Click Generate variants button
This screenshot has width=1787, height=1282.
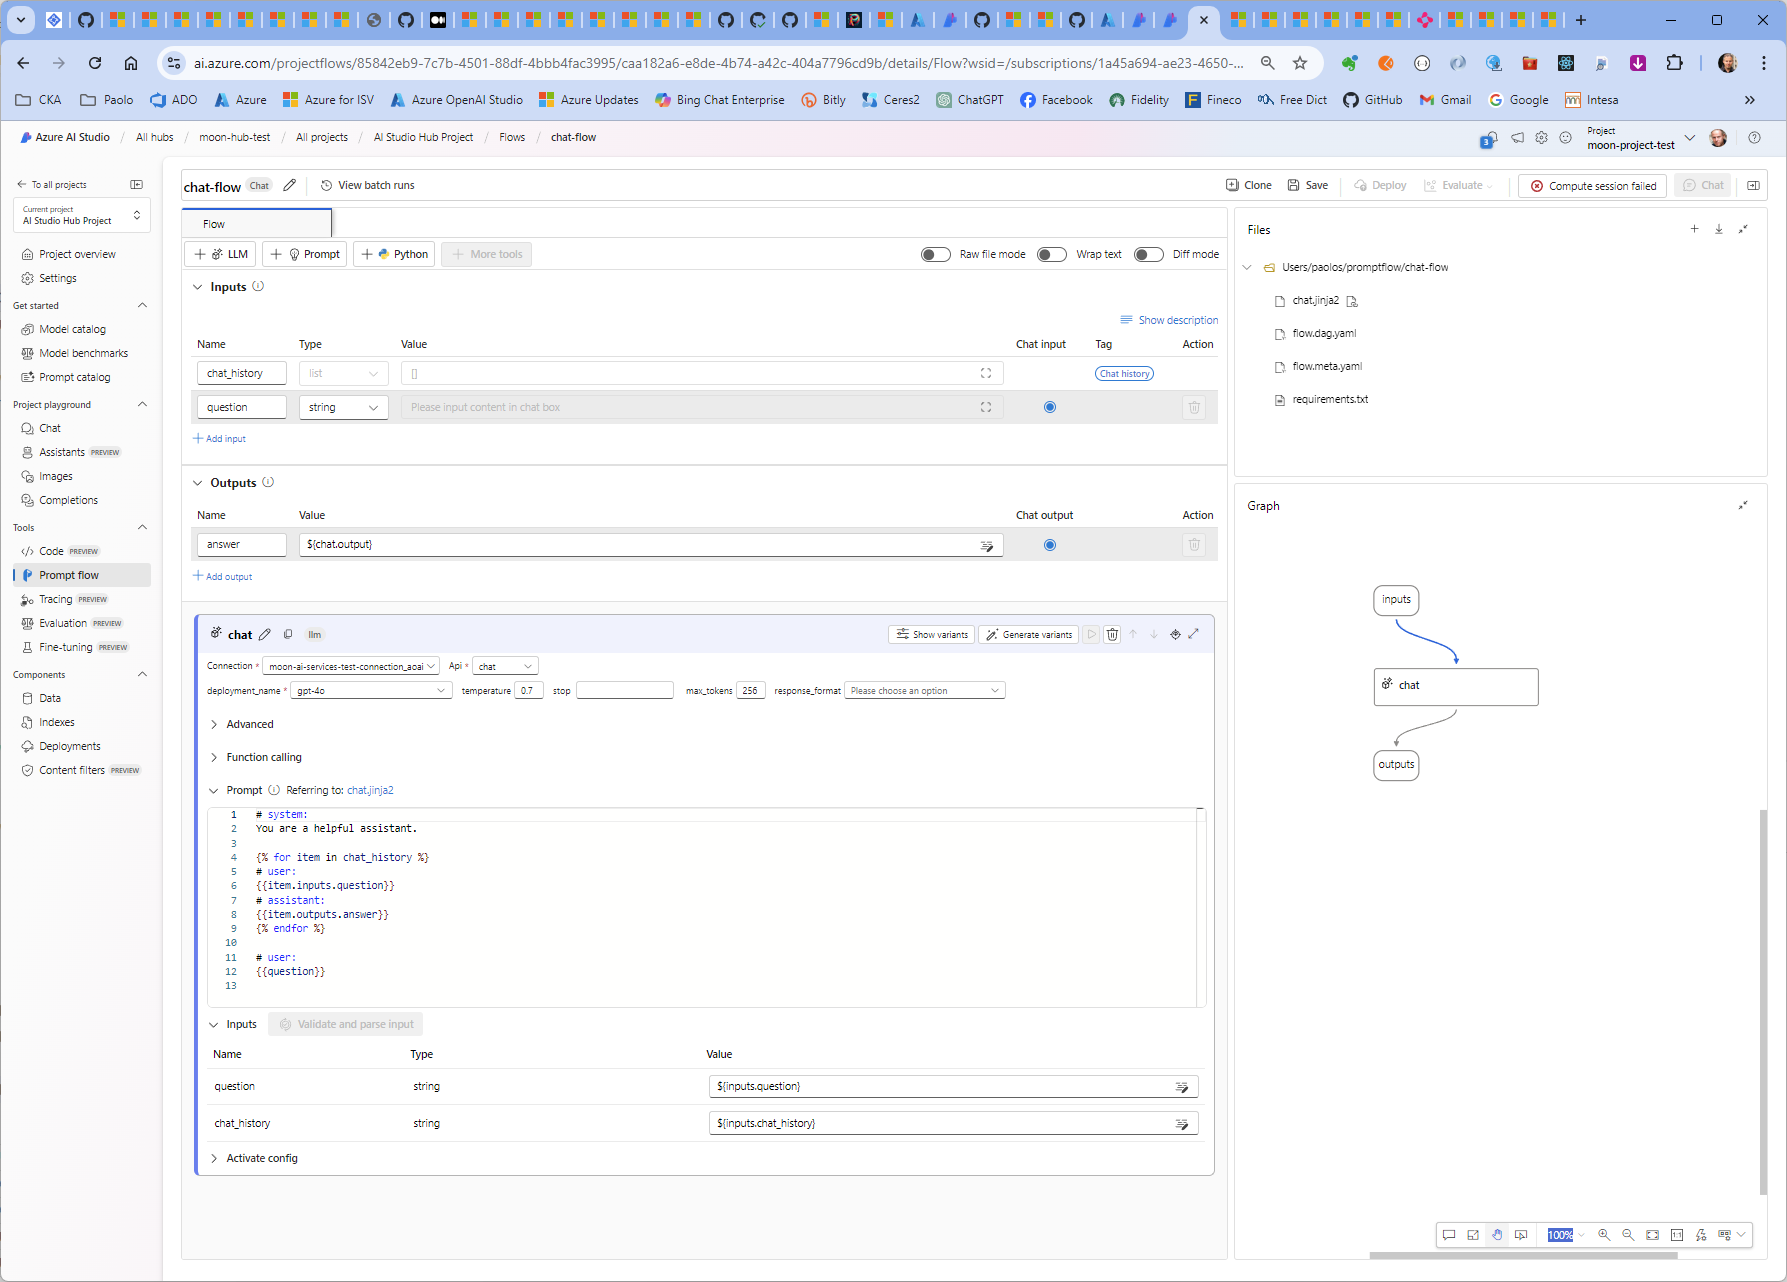click(1029, 634)
